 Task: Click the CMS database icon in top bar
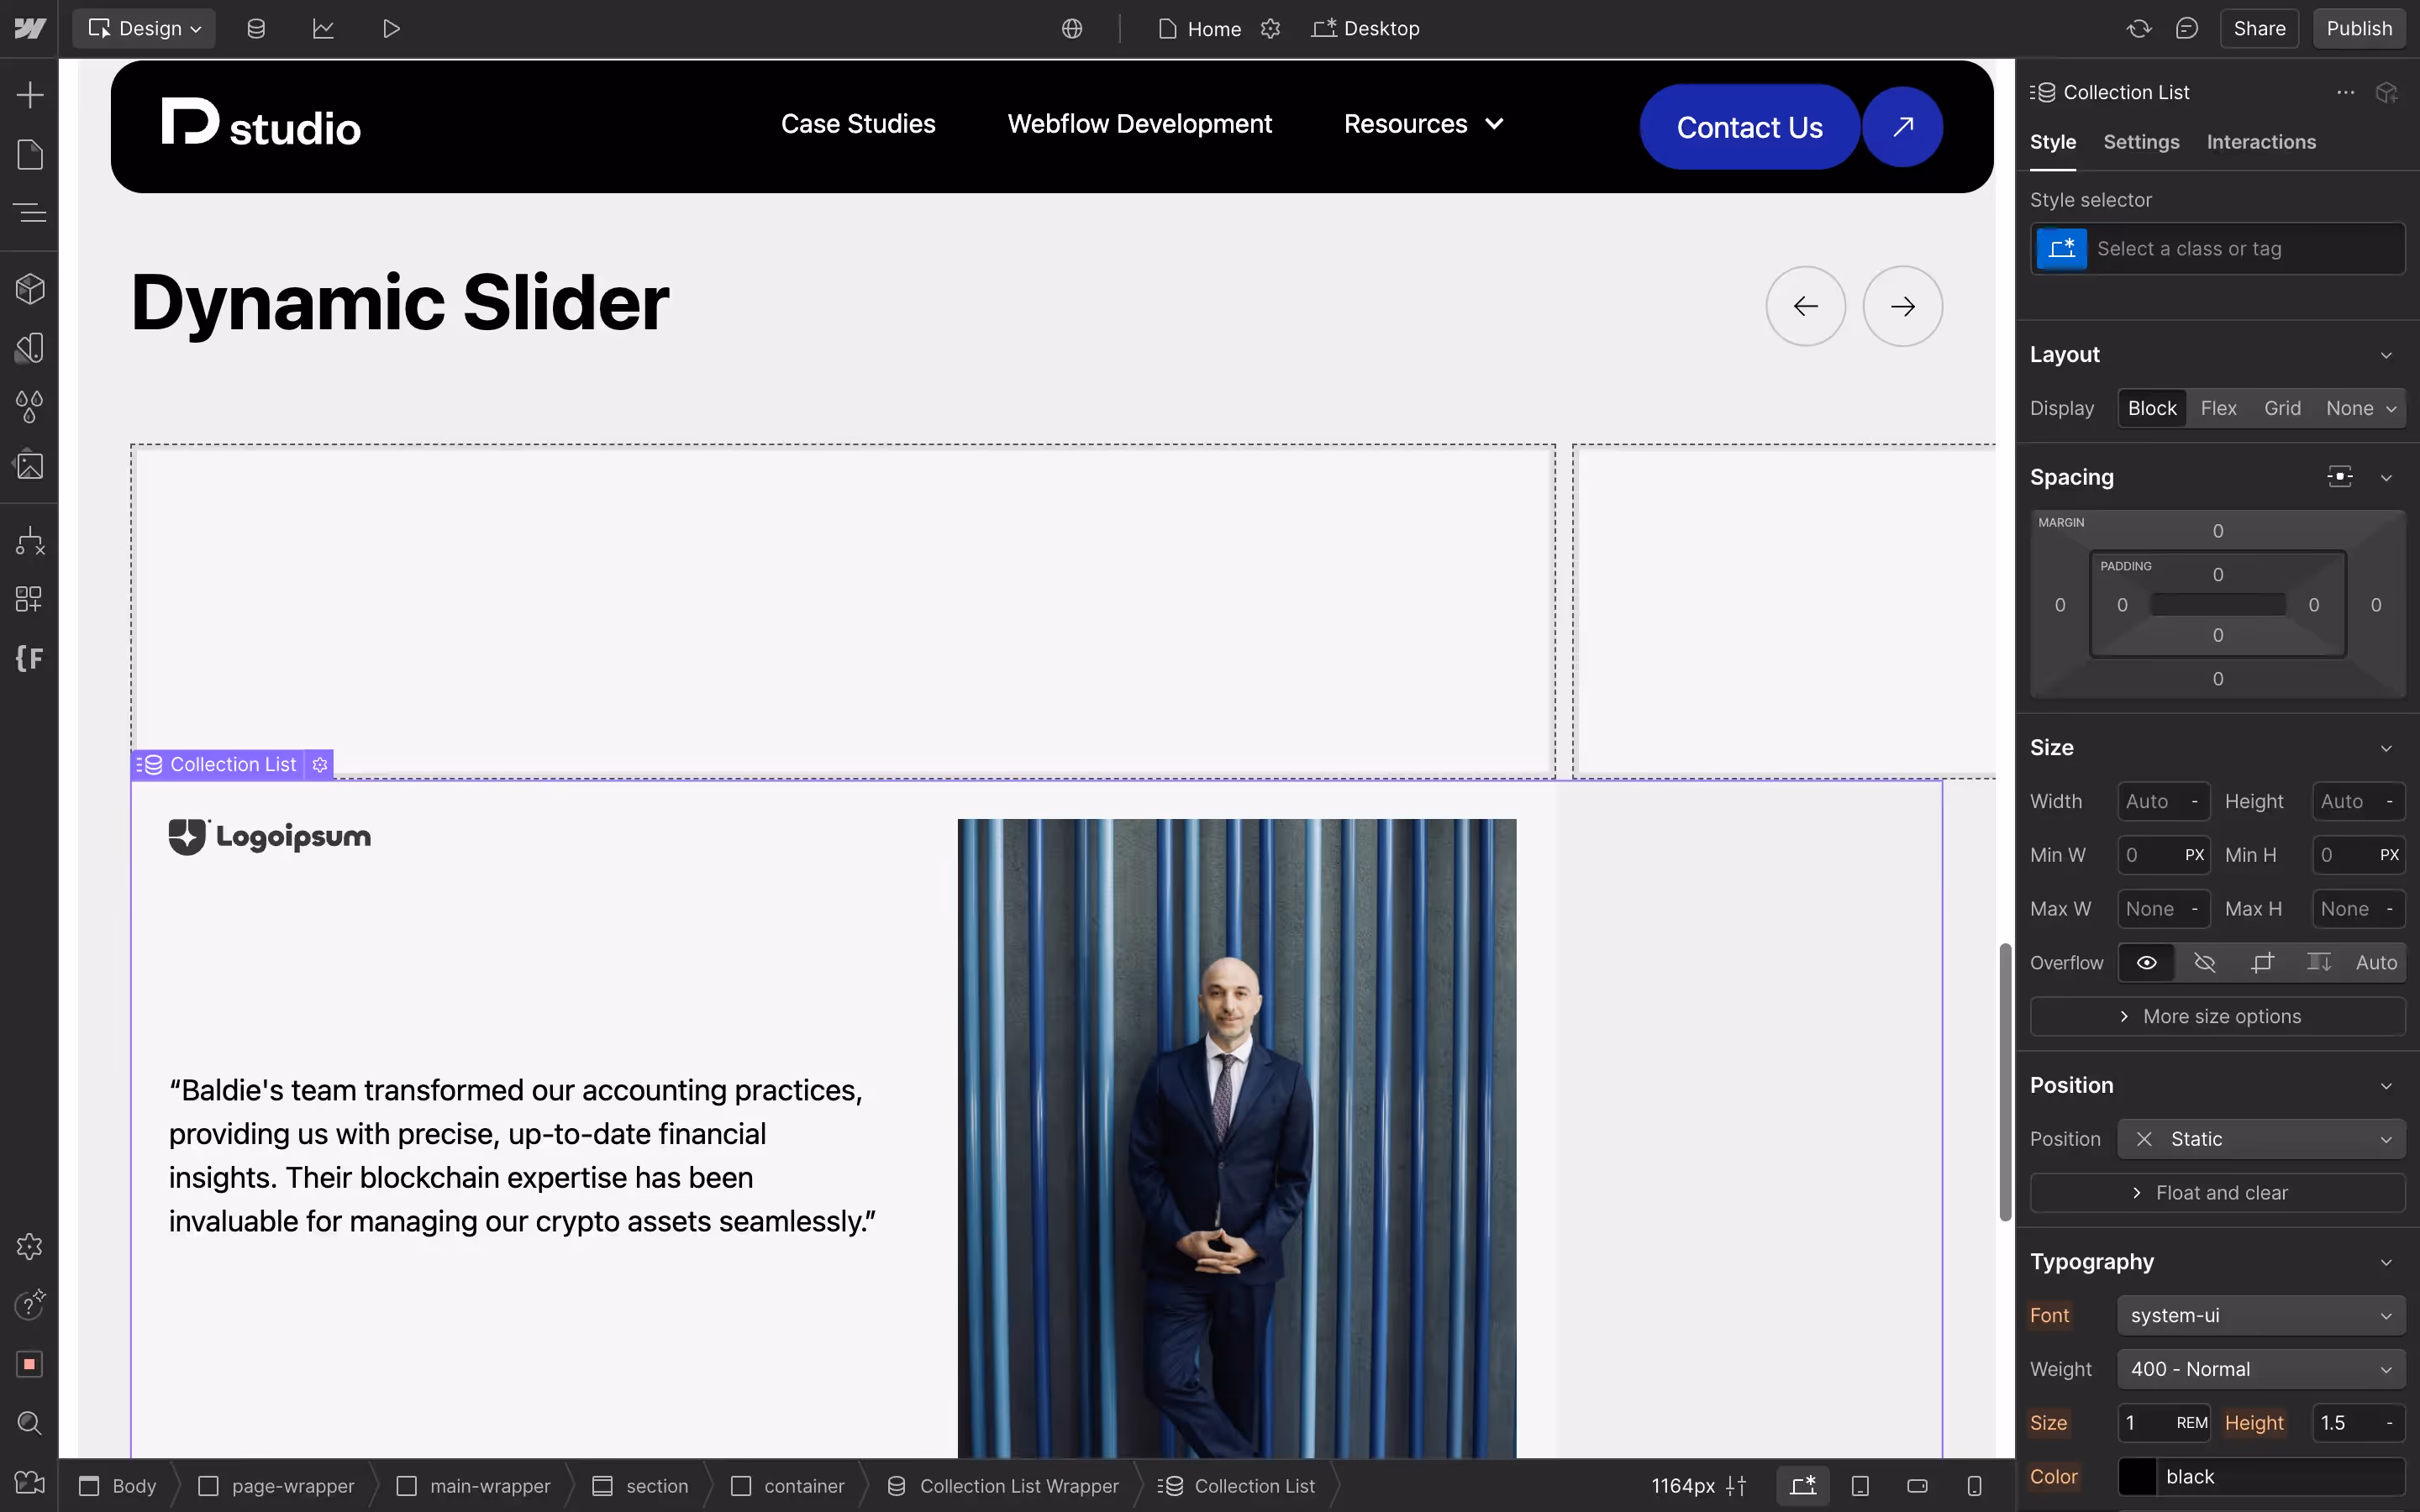(x=256, y=28)
